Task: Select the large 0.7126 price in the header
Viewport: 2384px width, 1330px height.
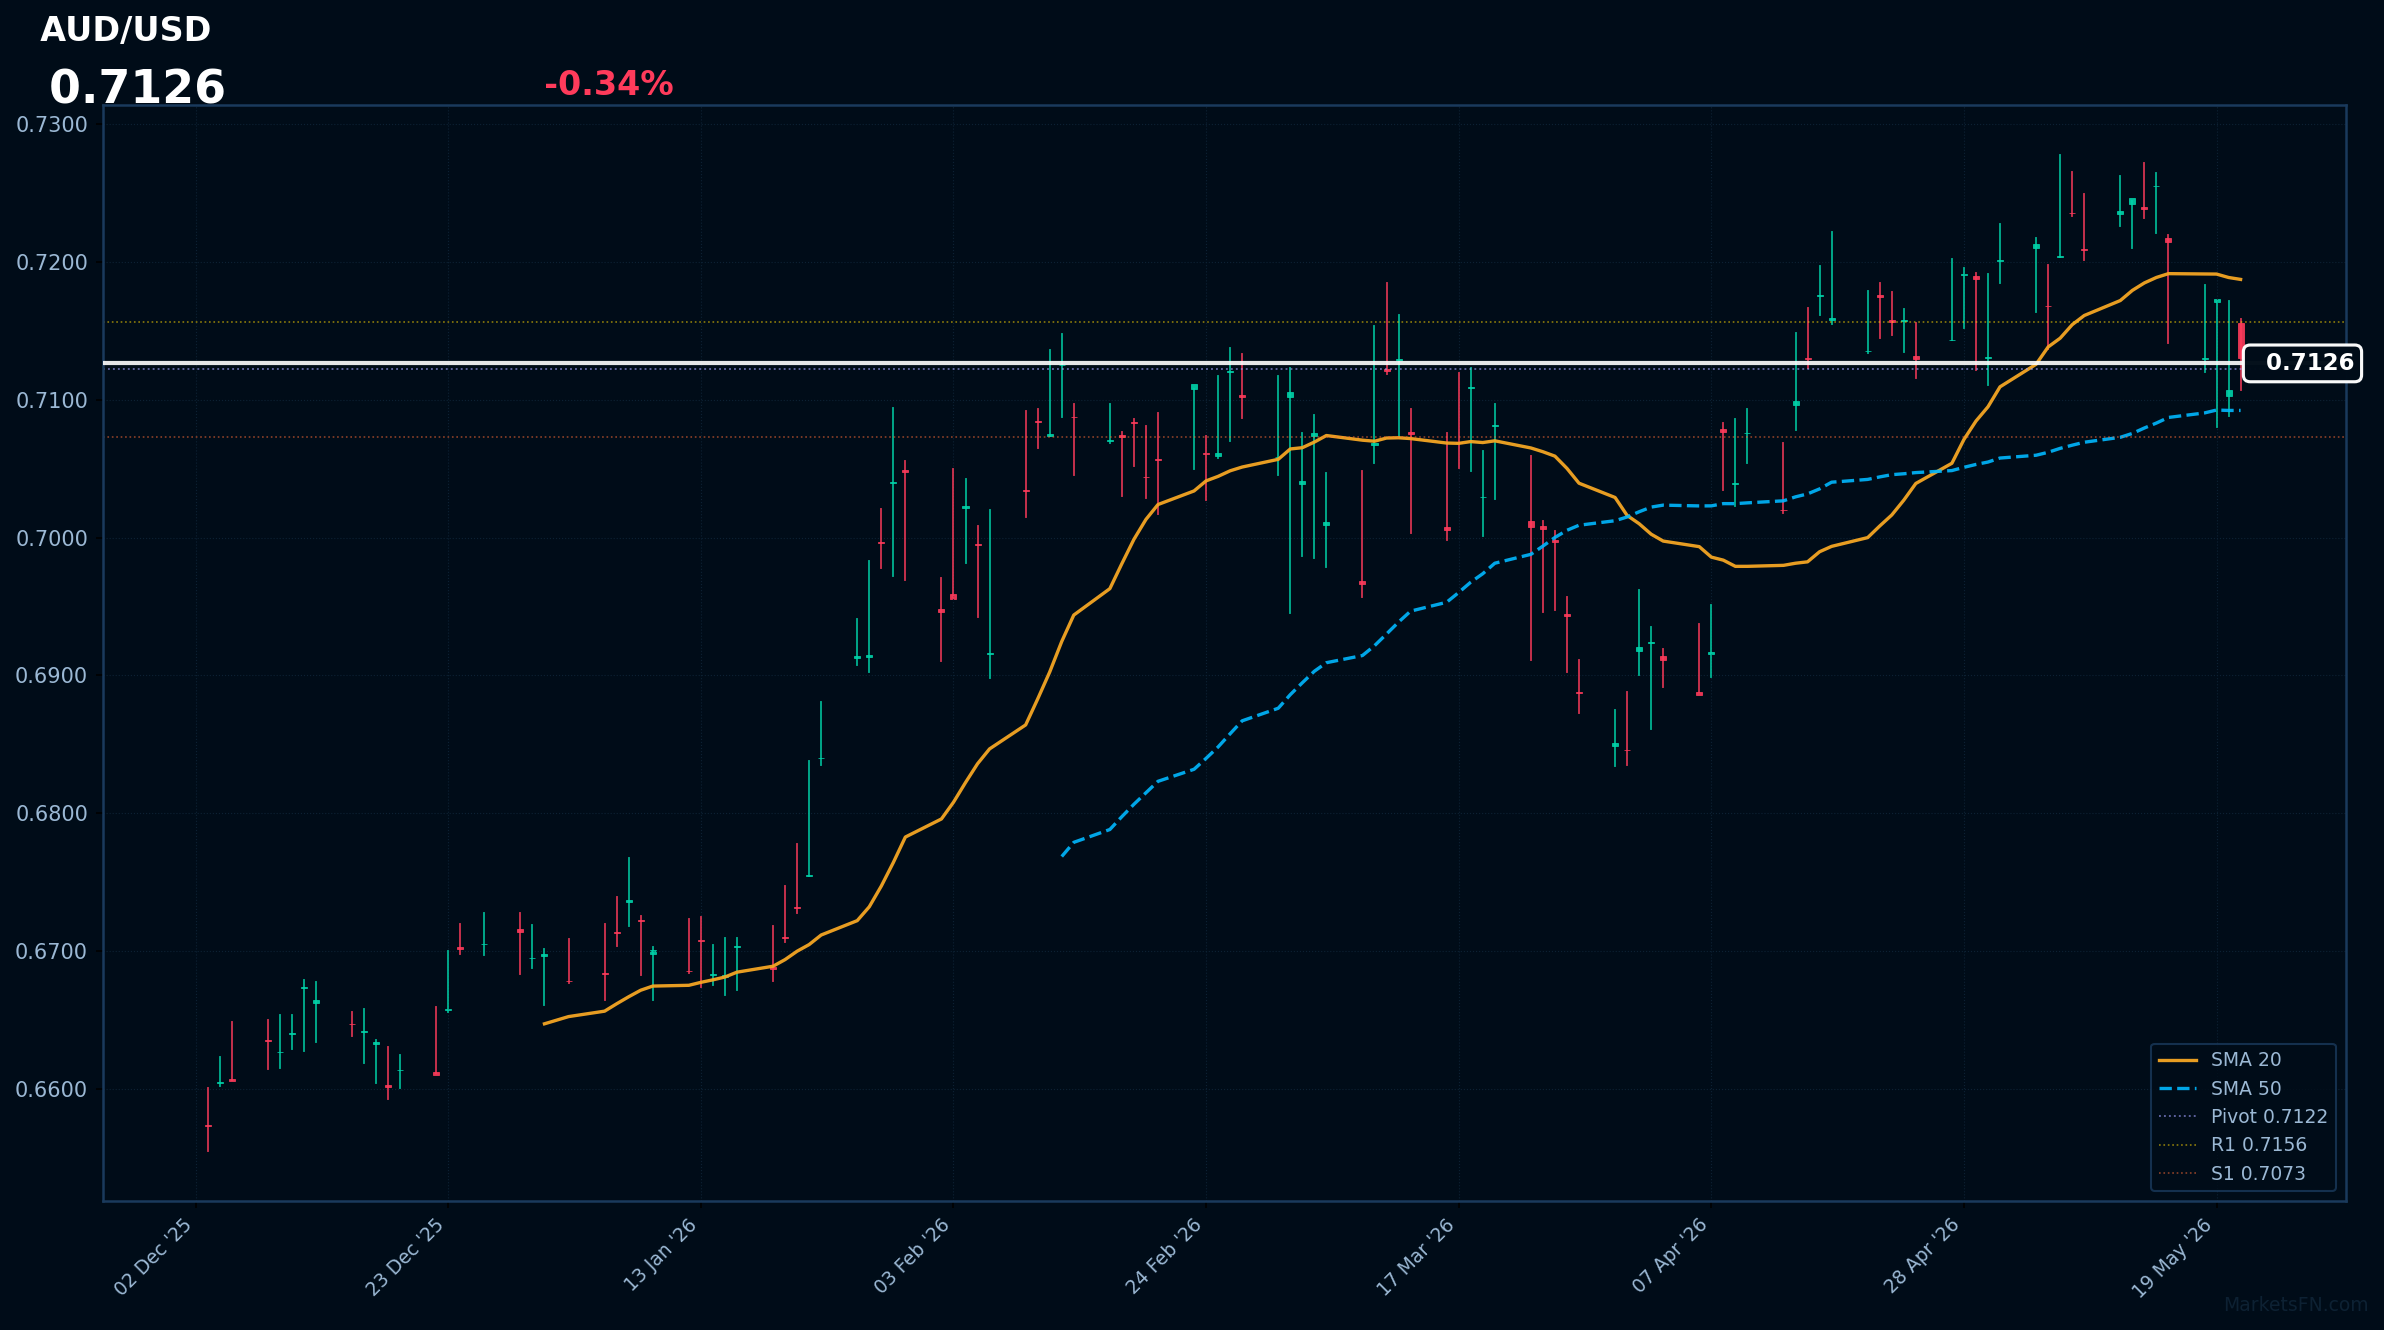Action: click(137, 87)
